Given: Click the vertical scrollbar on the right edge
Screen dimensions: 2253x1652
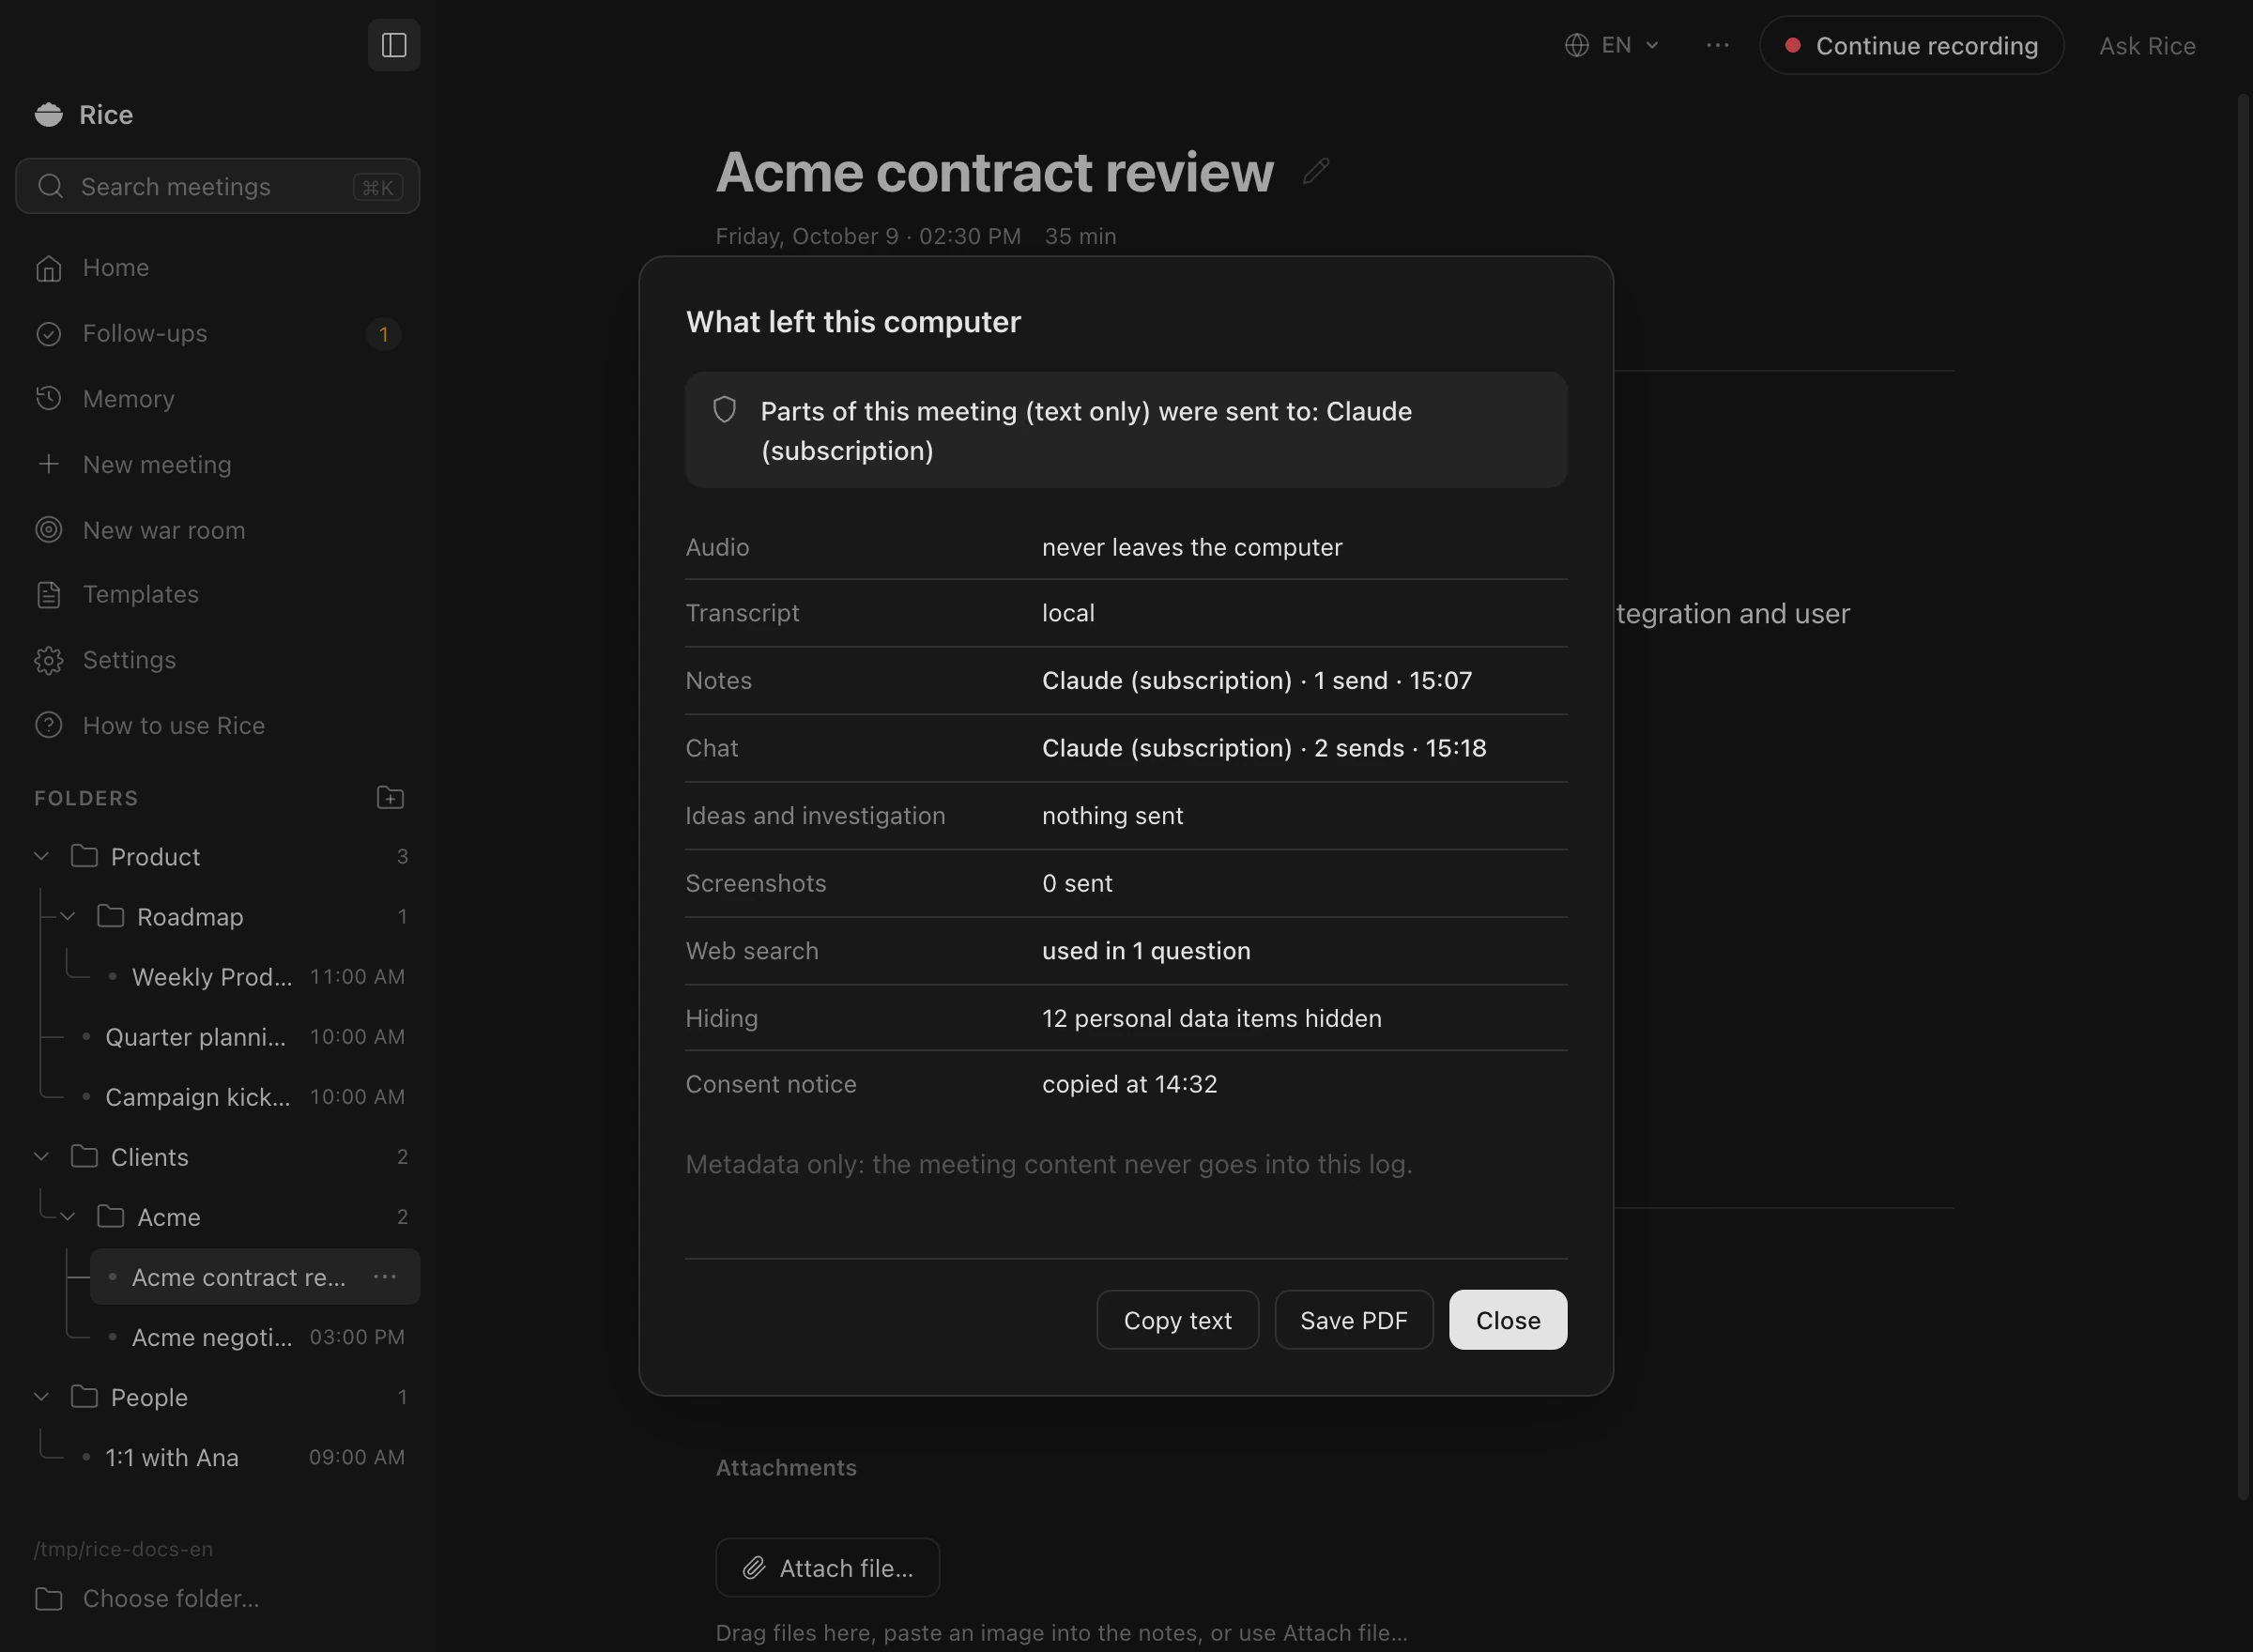Looking at the screenshot, I should tap(2243, 796).
